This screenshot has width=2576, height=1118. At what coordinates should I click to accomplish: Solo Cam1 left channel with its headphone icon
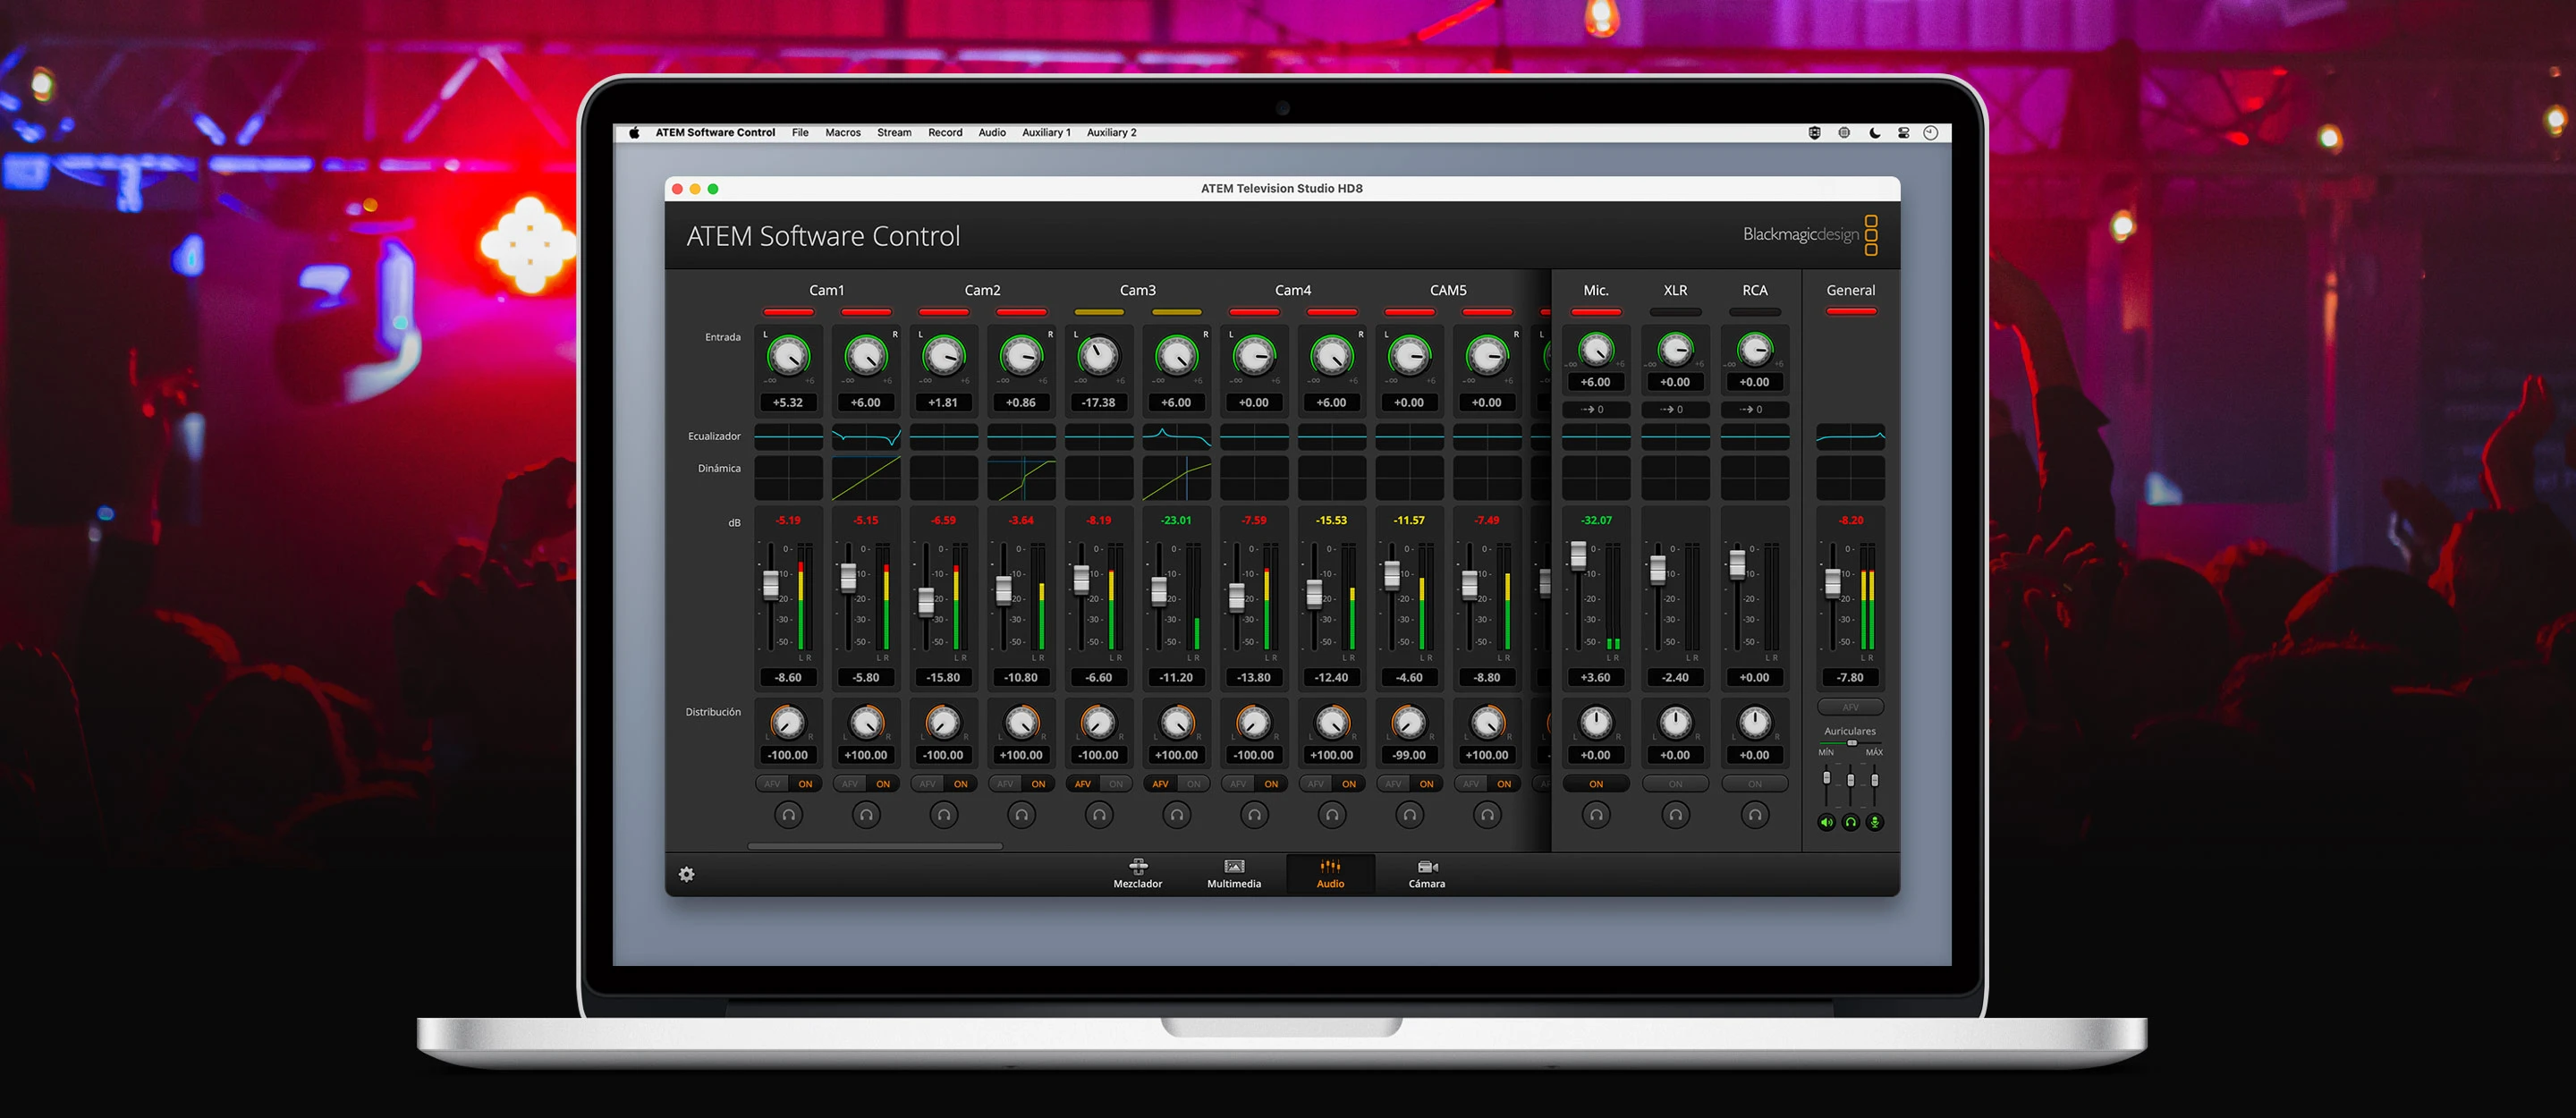[x=788, y=815]
